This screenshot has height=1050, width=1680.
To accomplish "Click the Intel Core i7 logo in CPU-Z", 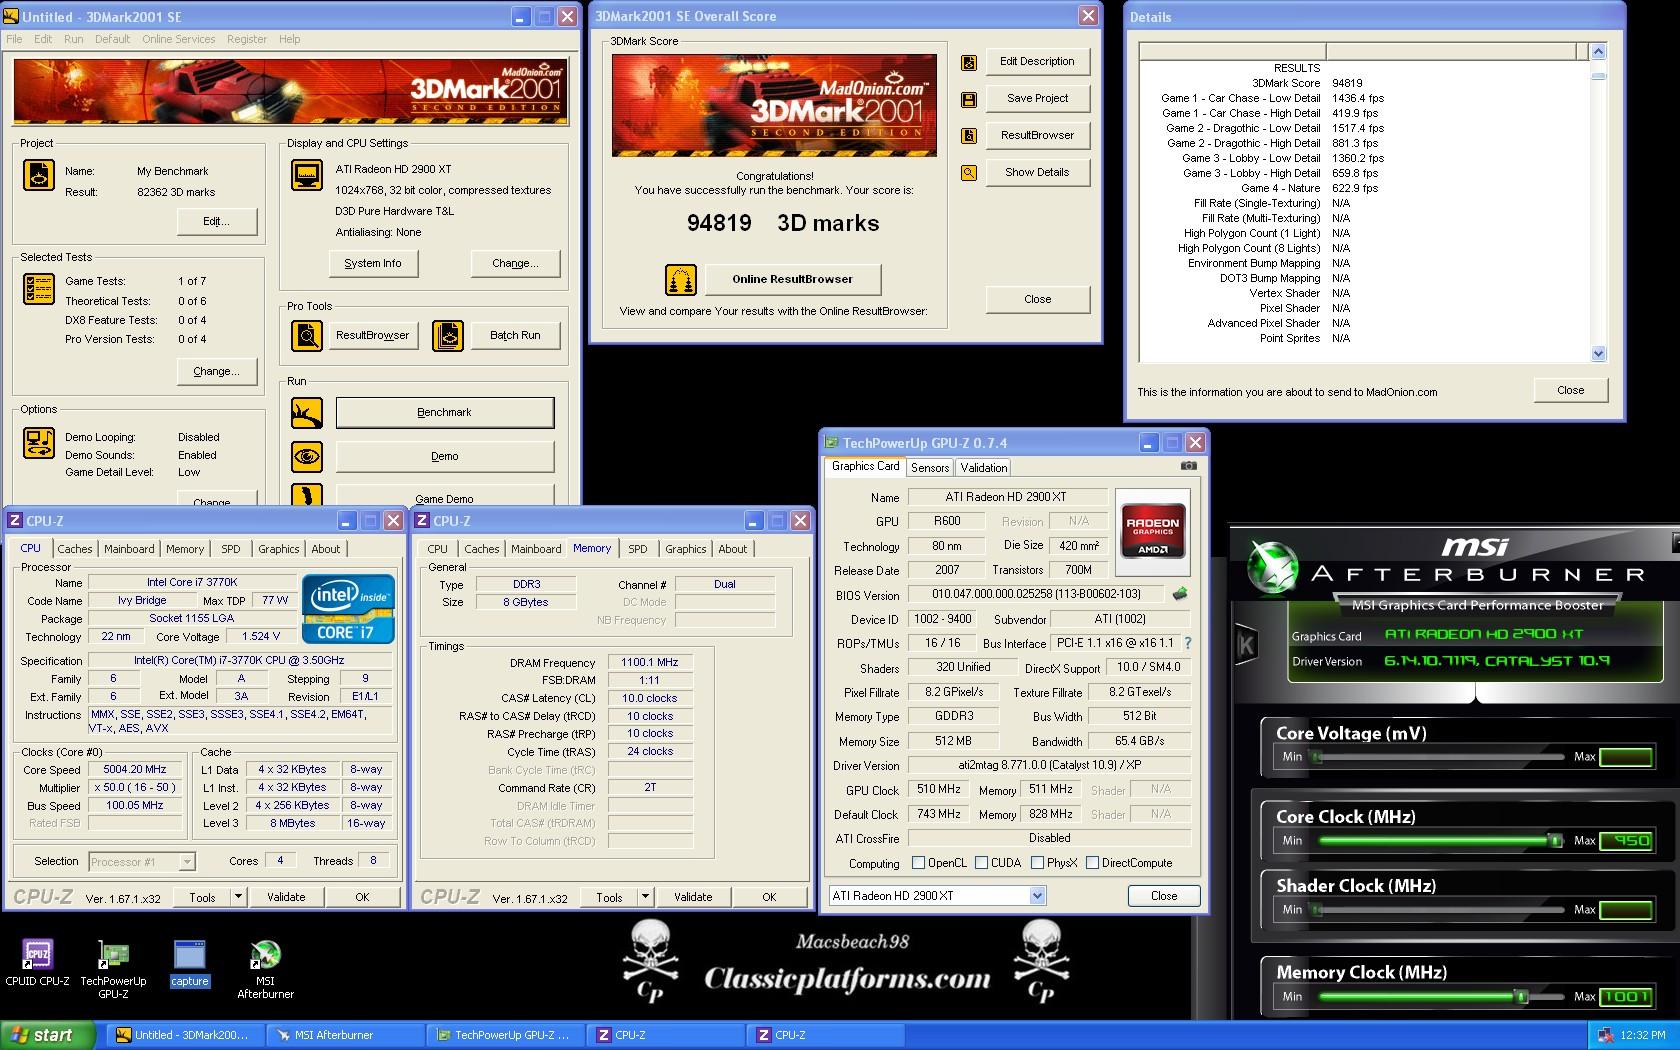I will [348, 608].
